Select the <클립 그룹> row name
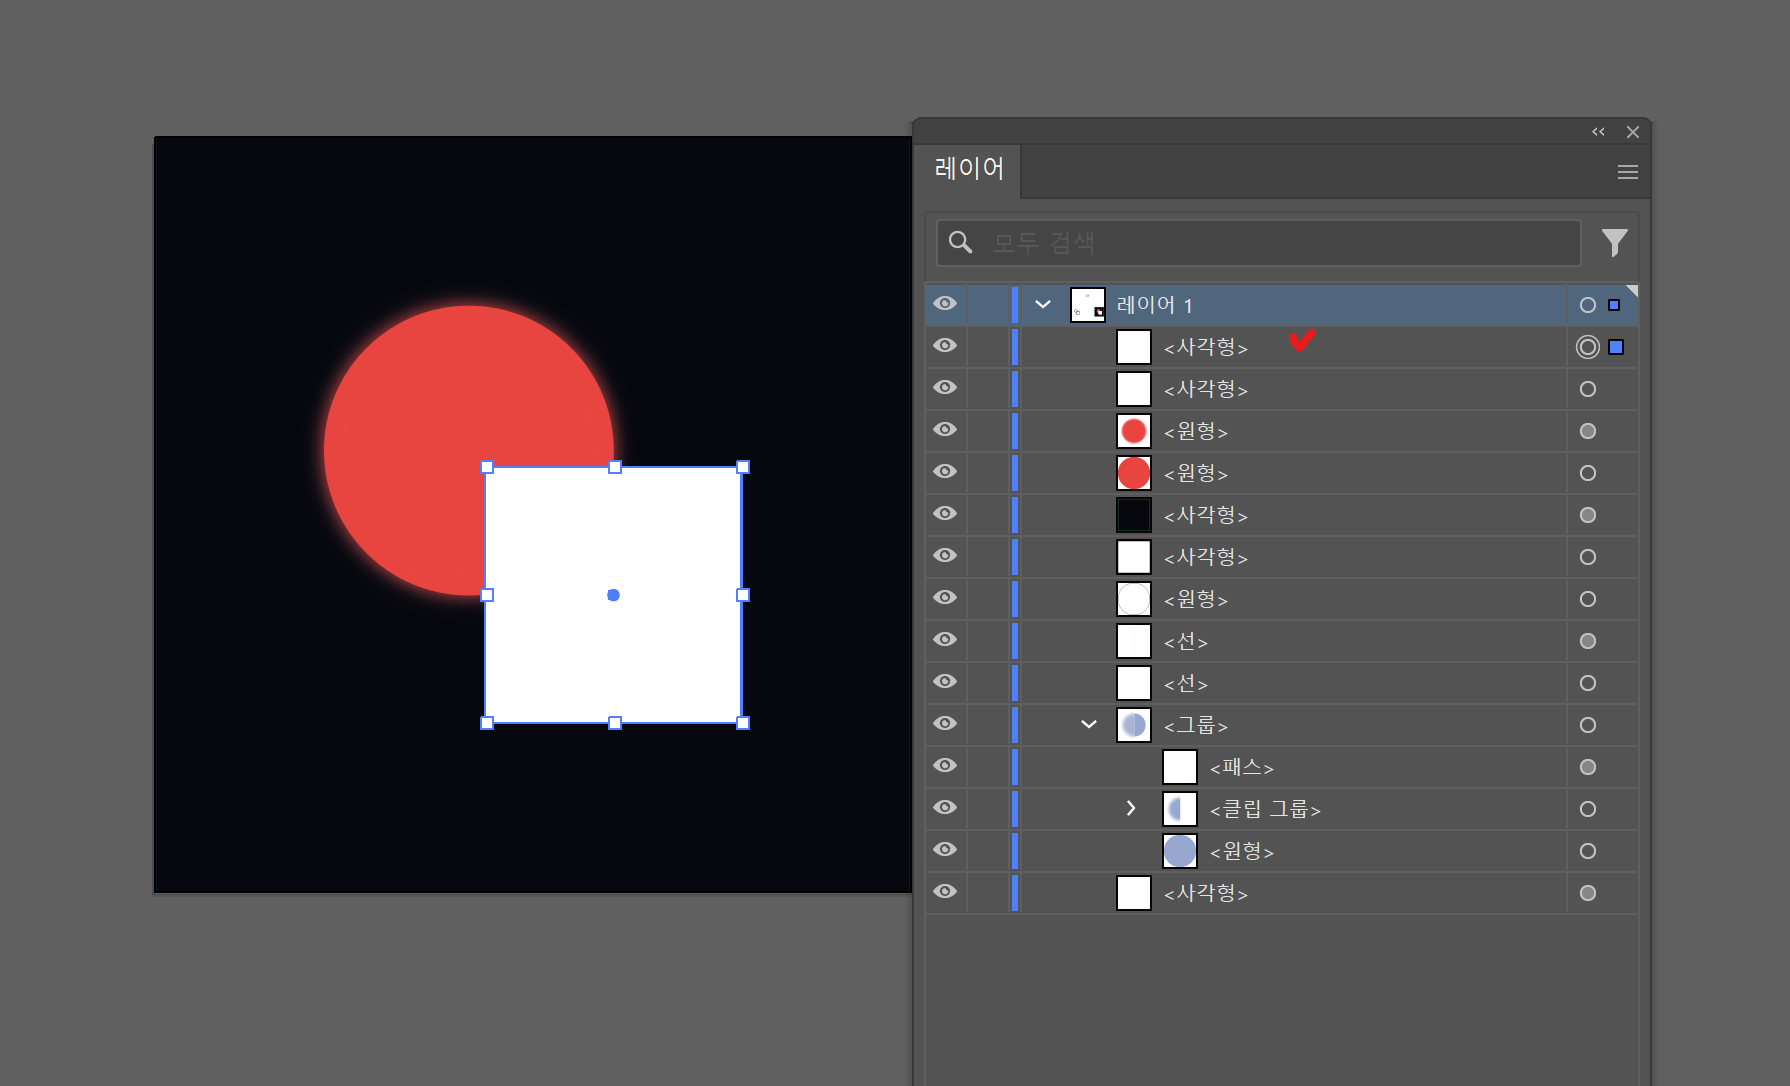1790x1086 pixels. [1266, 809]
